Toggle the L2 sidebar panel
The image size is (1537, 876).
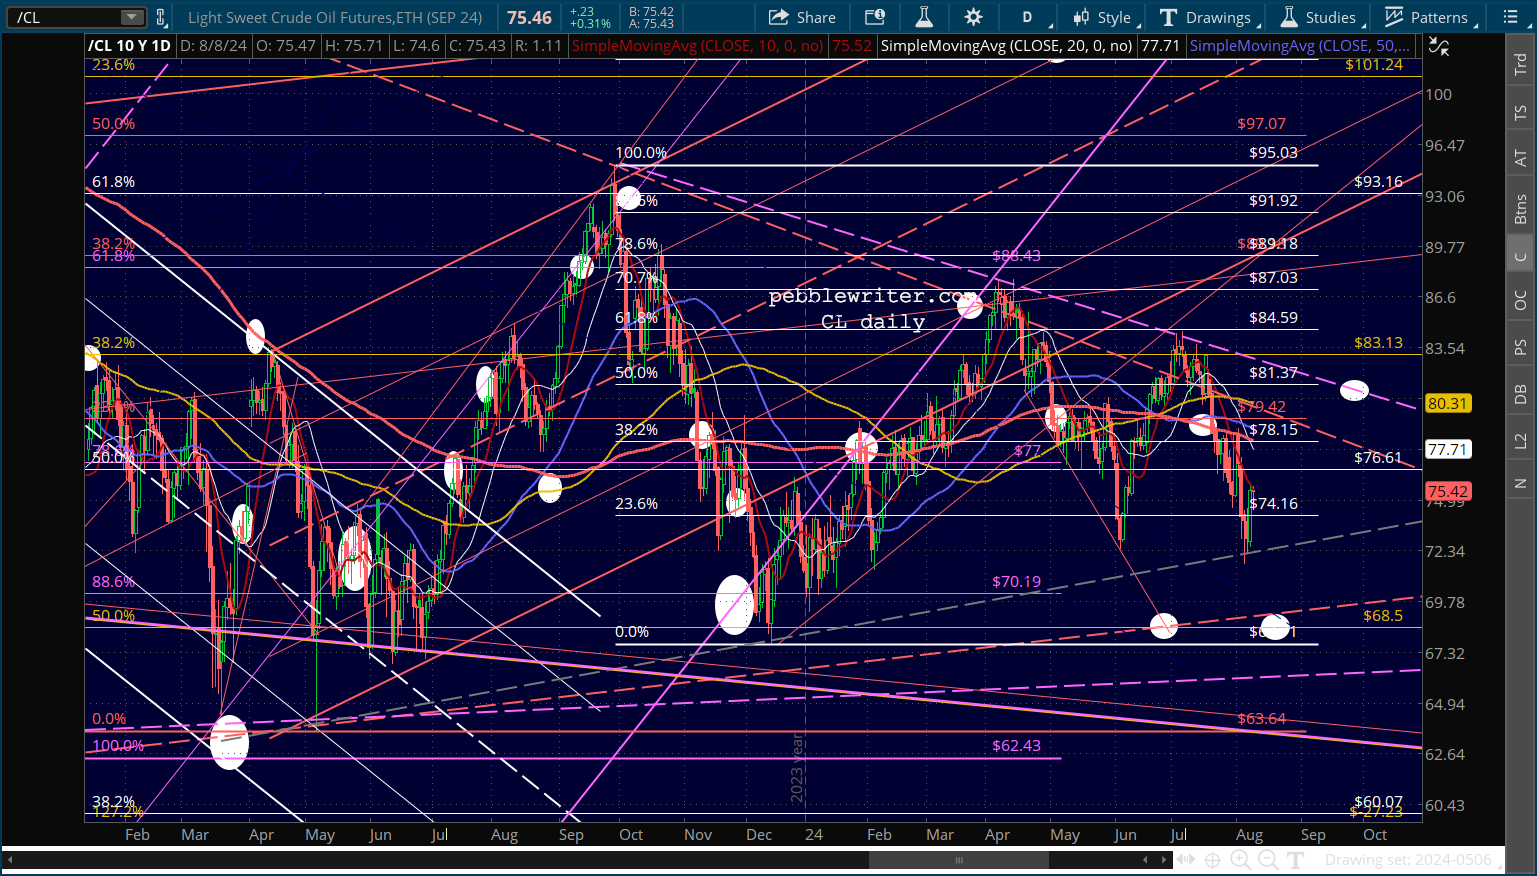click(1520, 441)
